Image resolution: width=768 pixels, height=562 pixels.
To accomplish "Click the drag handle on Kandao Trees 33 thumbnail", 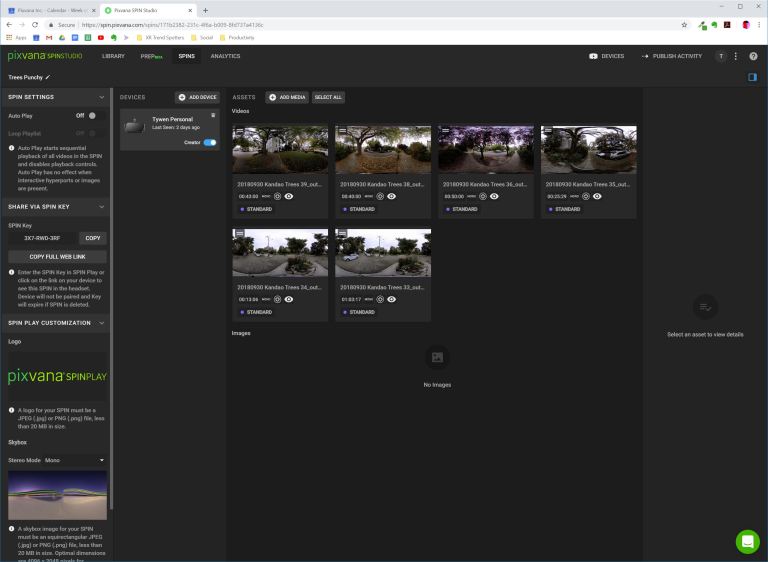I will tap(342, 234).
